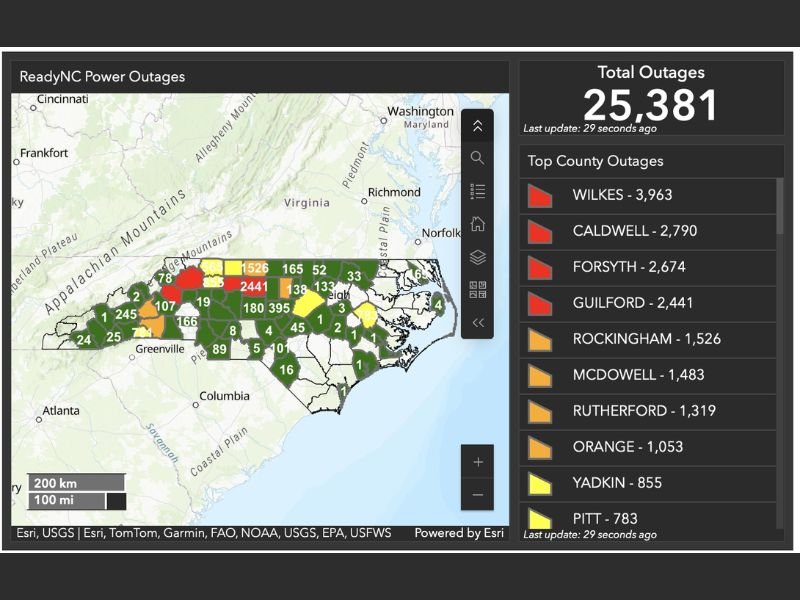Zoom in with the plus control
This screenshot has width=800, height=600.
click(x=478, y=462)
